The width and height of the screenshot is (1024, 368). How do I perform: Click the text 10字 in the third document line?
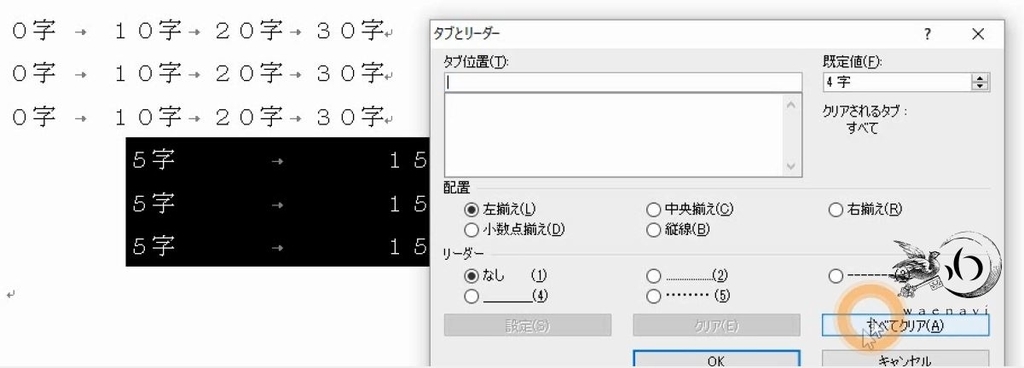[148, 117]
